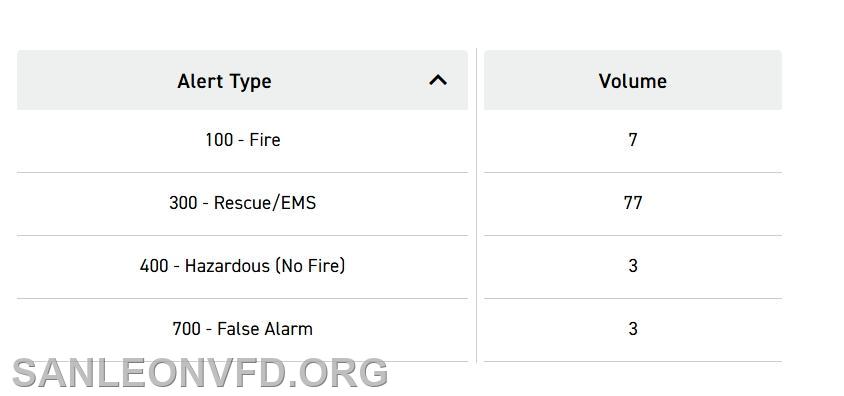
Task: Select the 700 - False Alarm entry
Action: tap(242, 329)
